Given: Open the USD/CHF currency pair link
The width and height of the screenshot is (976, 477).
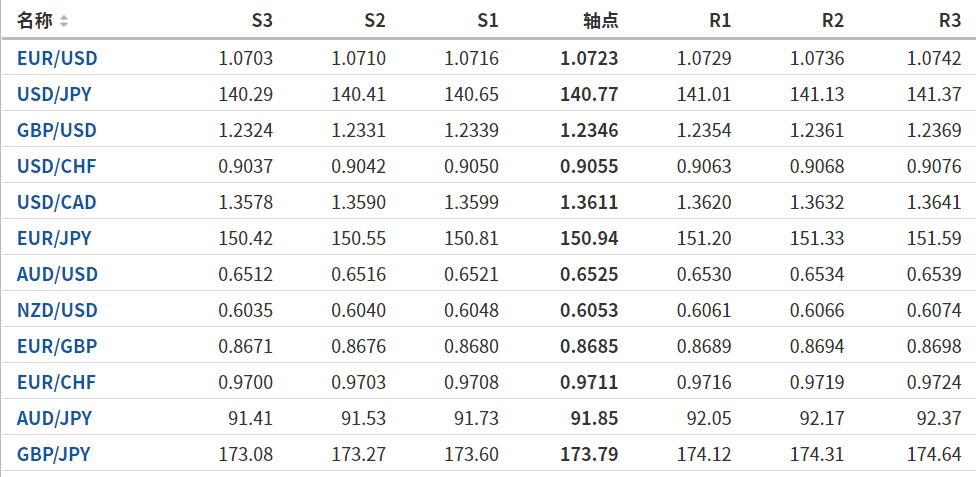Looking at the screenshot, I should pyautogui.click(x=56, y=167).
